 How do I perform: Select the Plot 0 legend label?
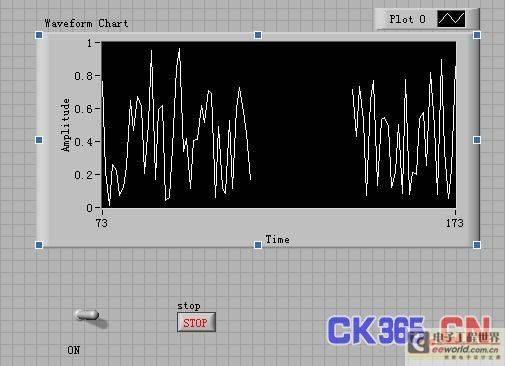[x=407, y=19]
